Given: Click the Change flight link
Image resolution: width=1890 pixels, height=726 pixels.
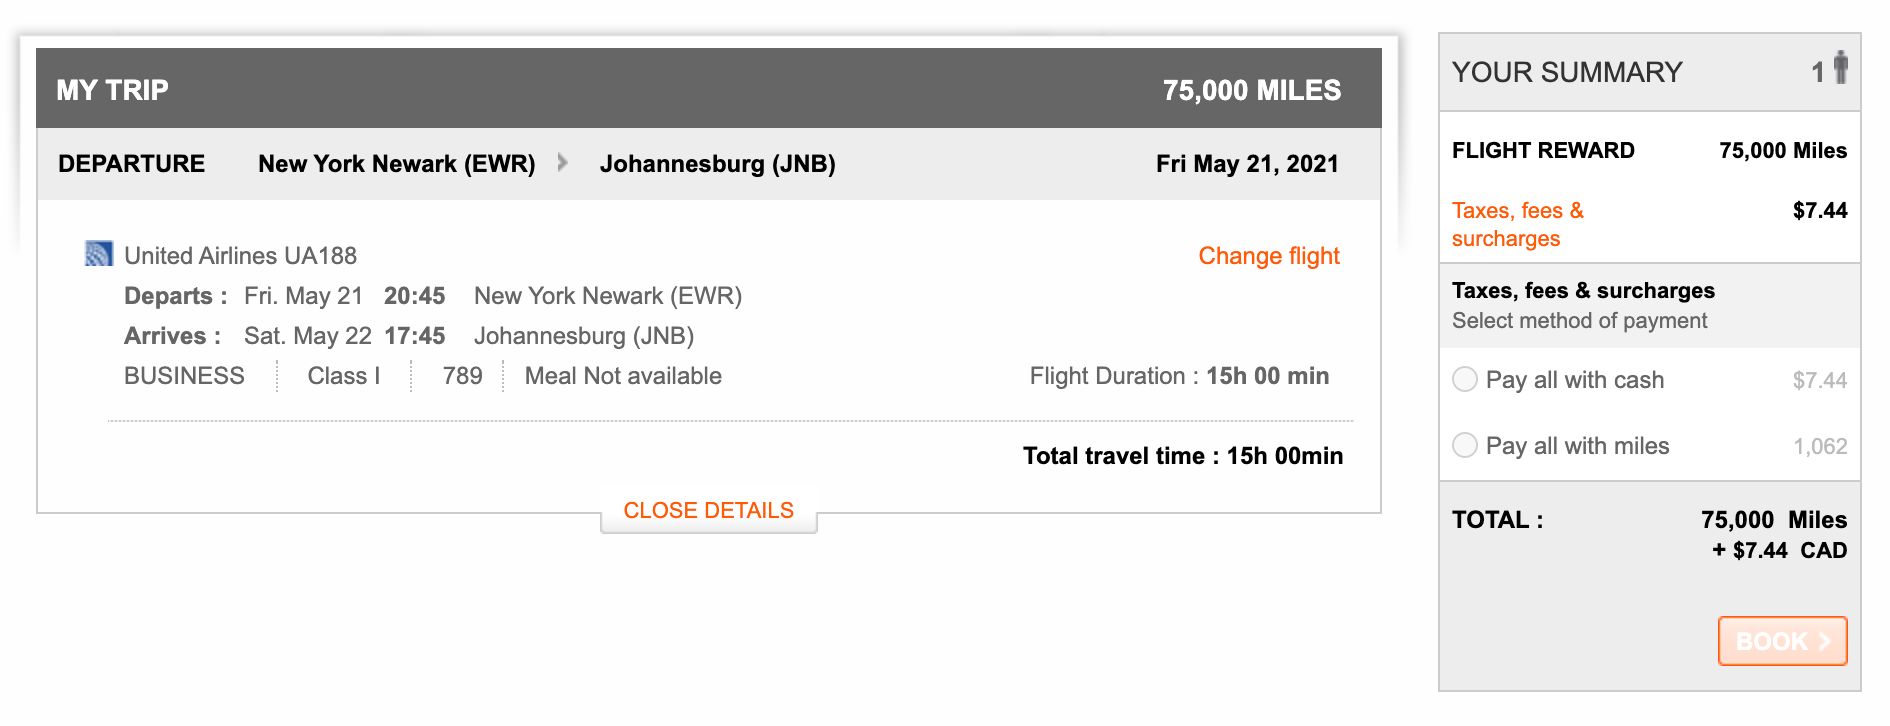Looking at the screenshot, I should coord(1268,256).
